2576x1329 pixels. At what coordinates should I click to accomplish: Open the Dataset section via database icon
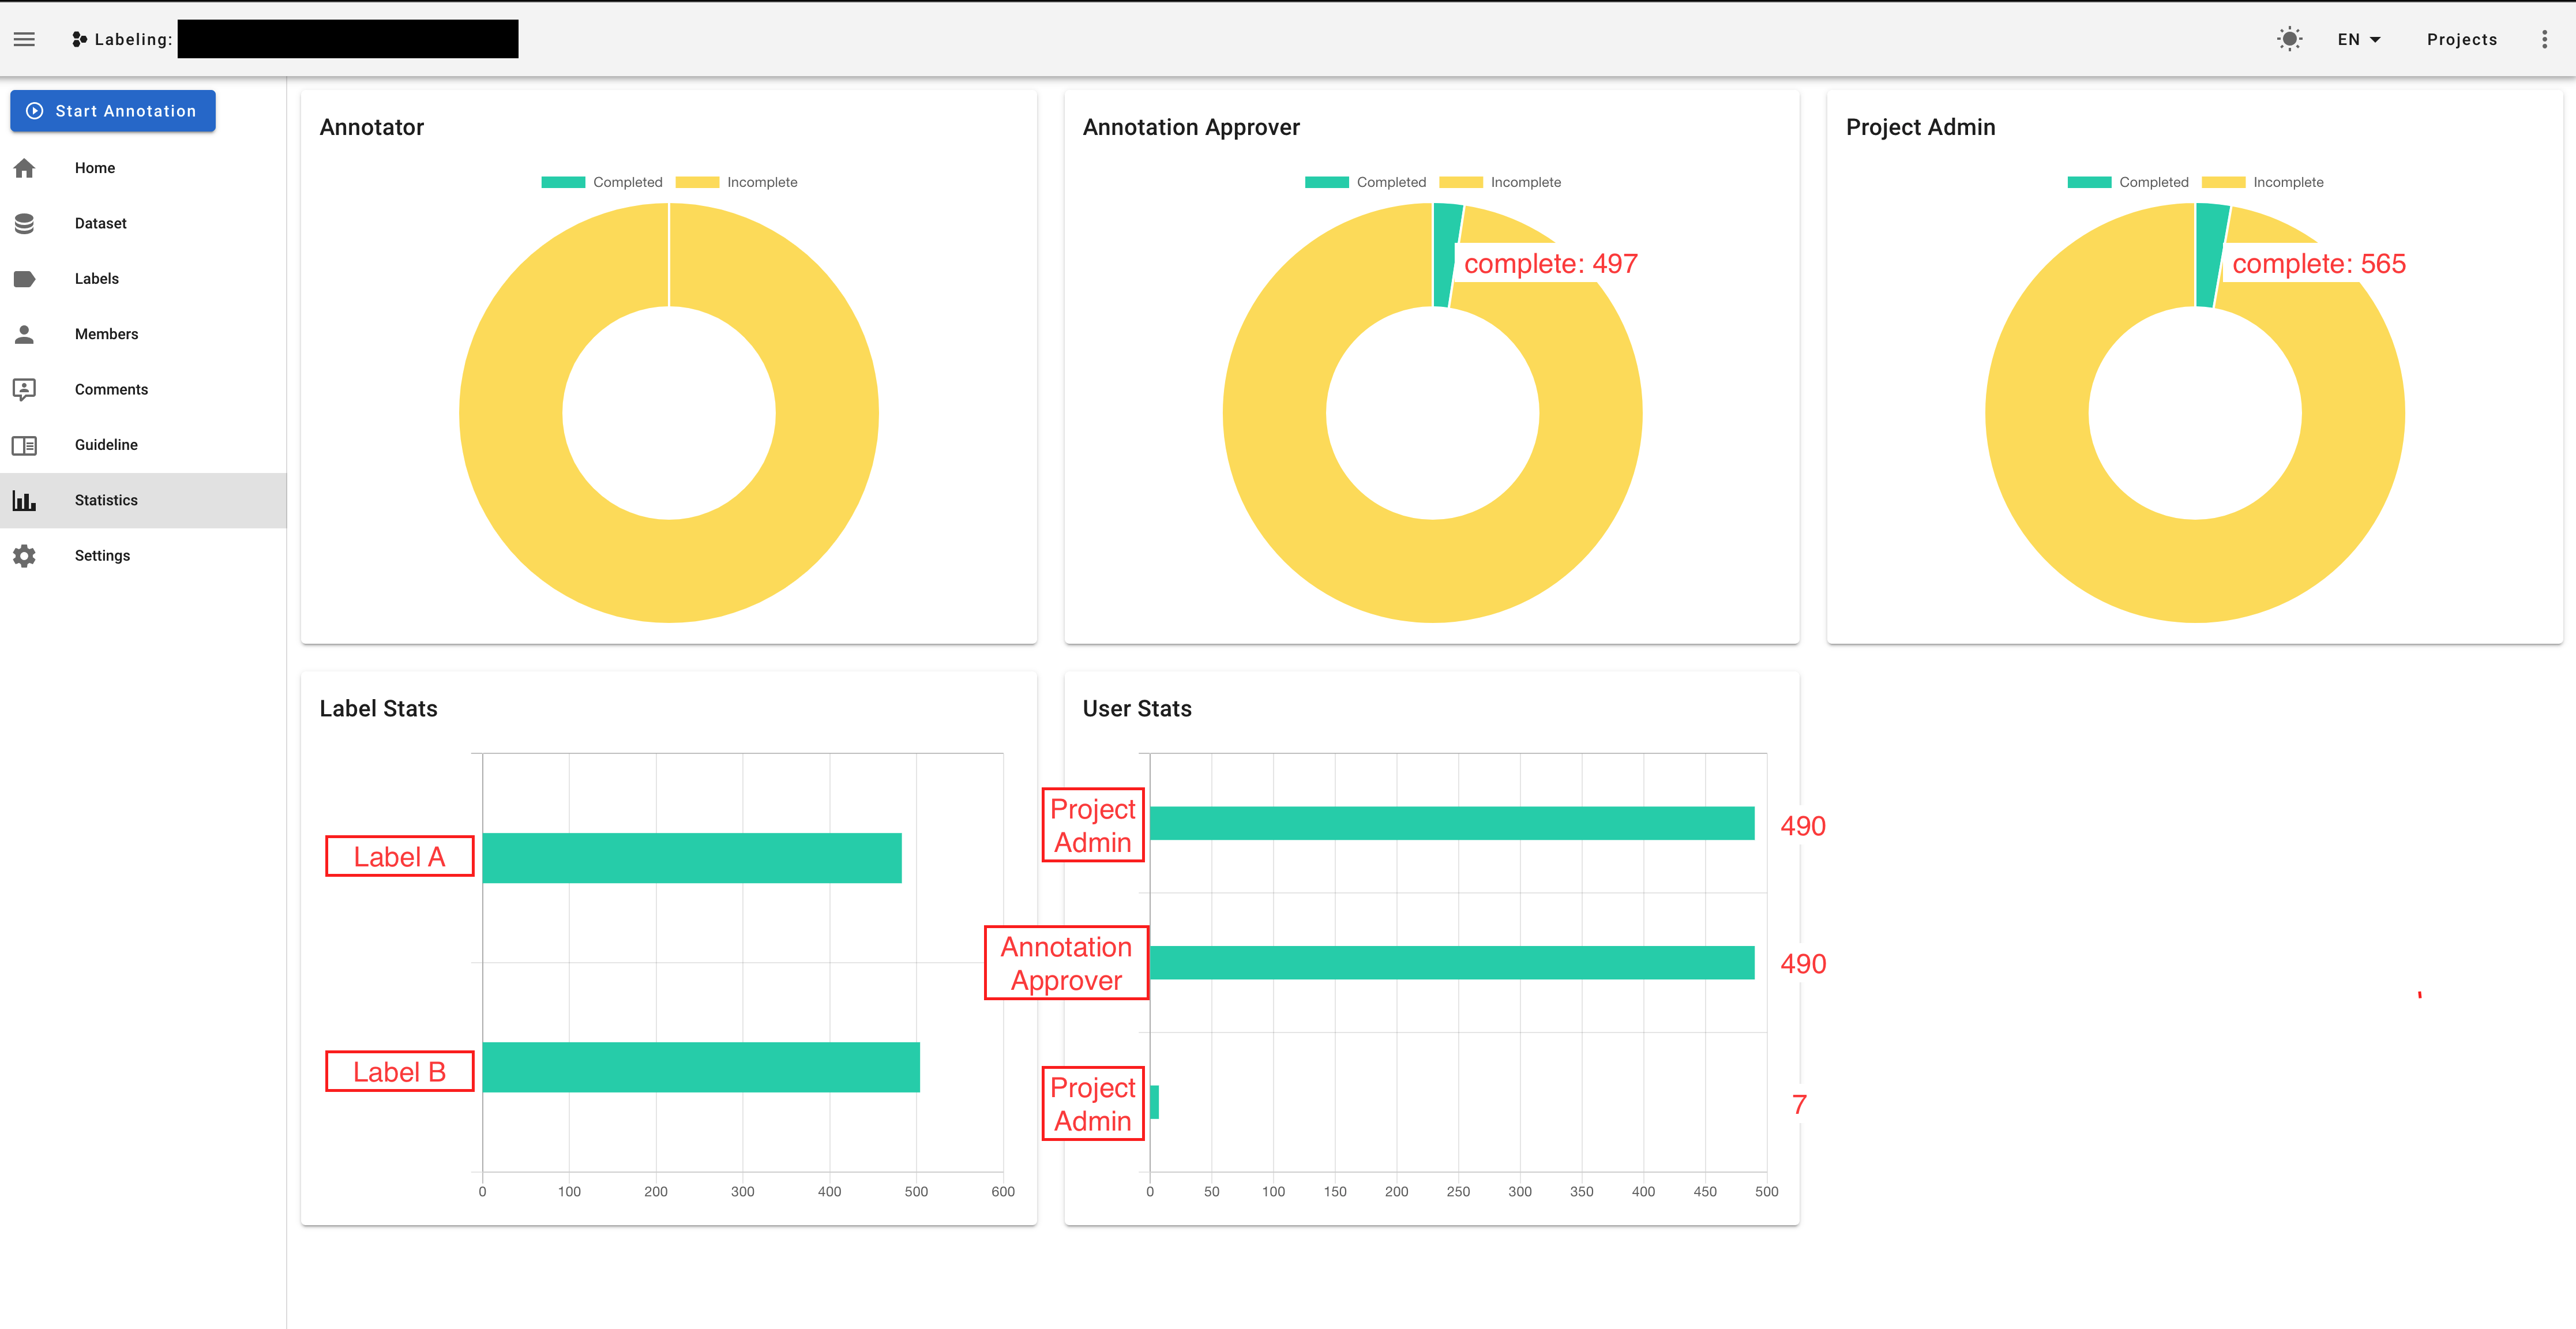[x=25, y=223]
